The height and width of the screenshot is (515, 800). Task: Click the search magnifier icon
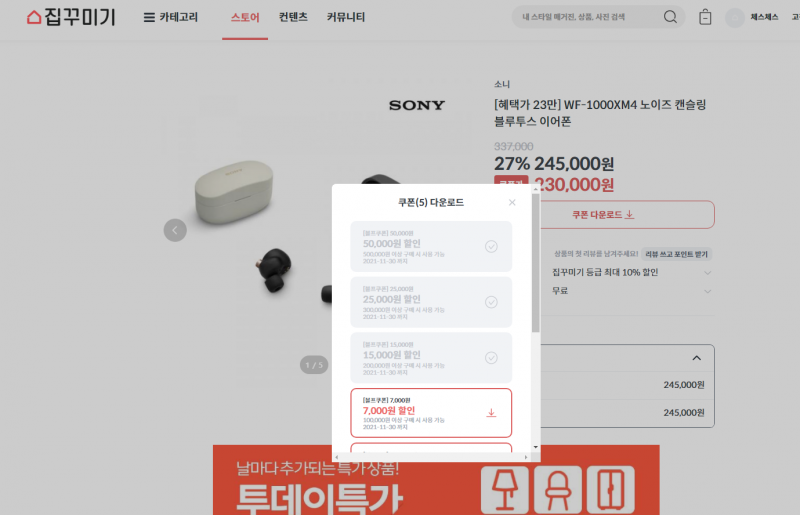point(670,17)
